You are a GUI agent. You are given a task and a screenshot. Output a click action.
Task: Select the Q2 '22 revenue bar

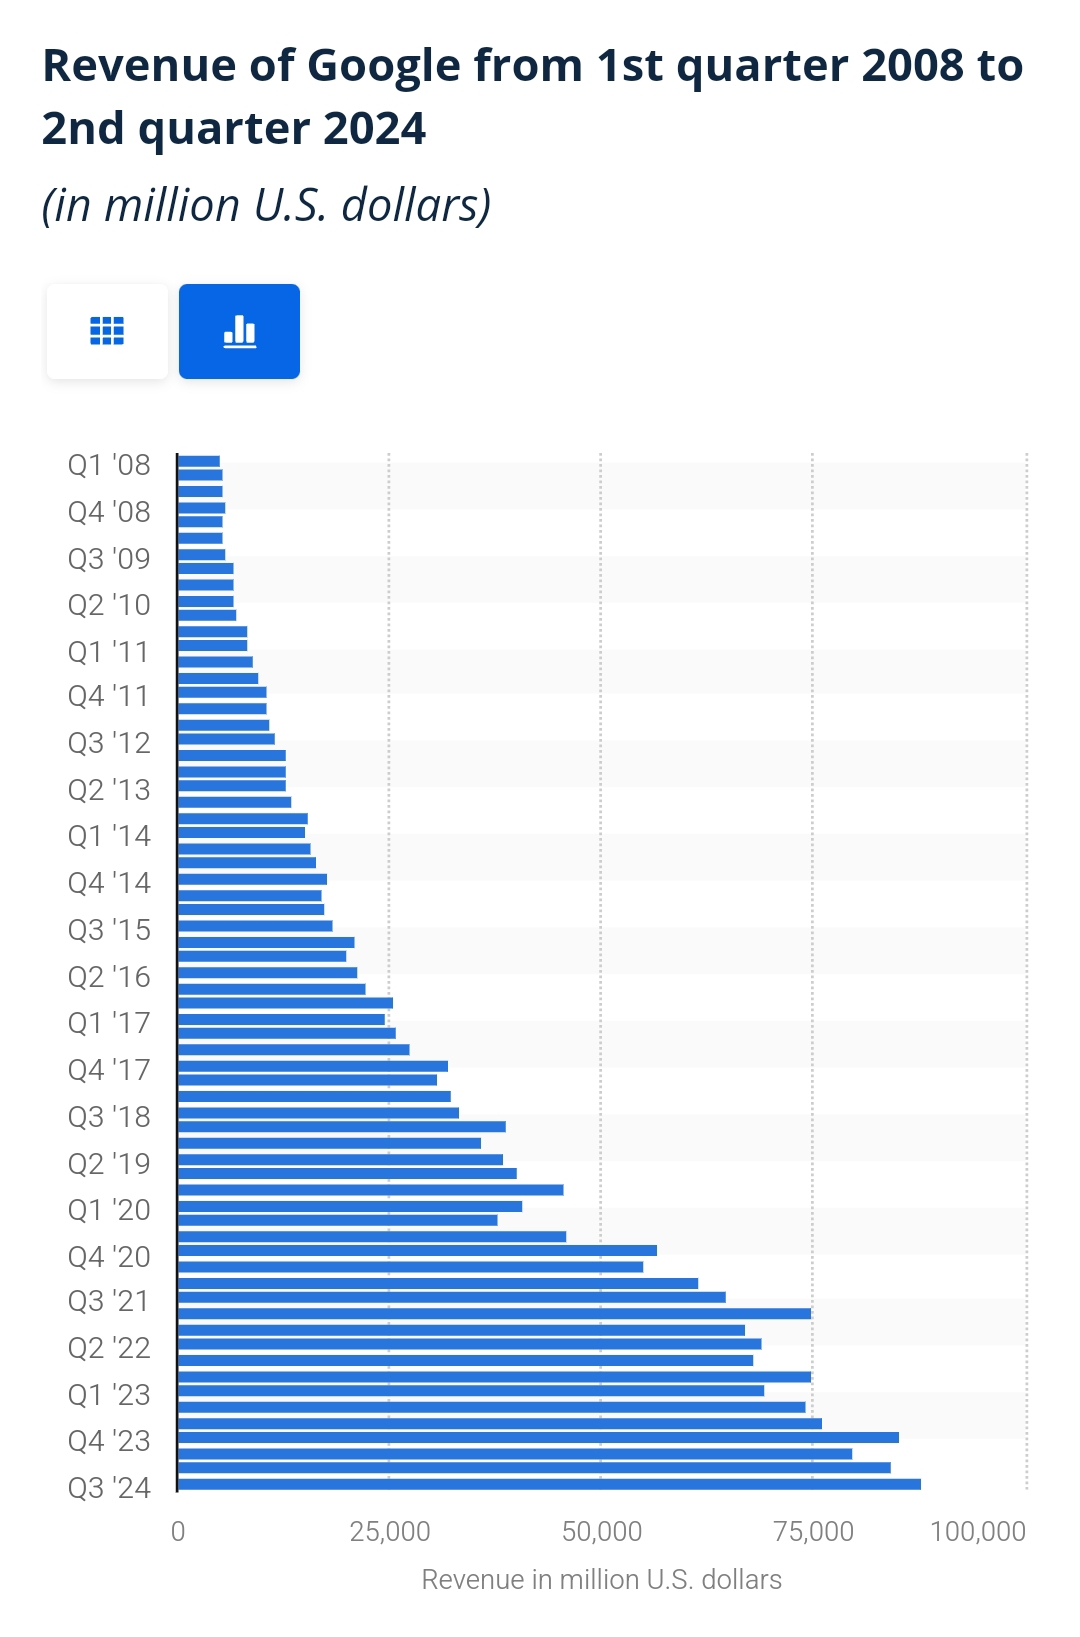pos(470,1344)
